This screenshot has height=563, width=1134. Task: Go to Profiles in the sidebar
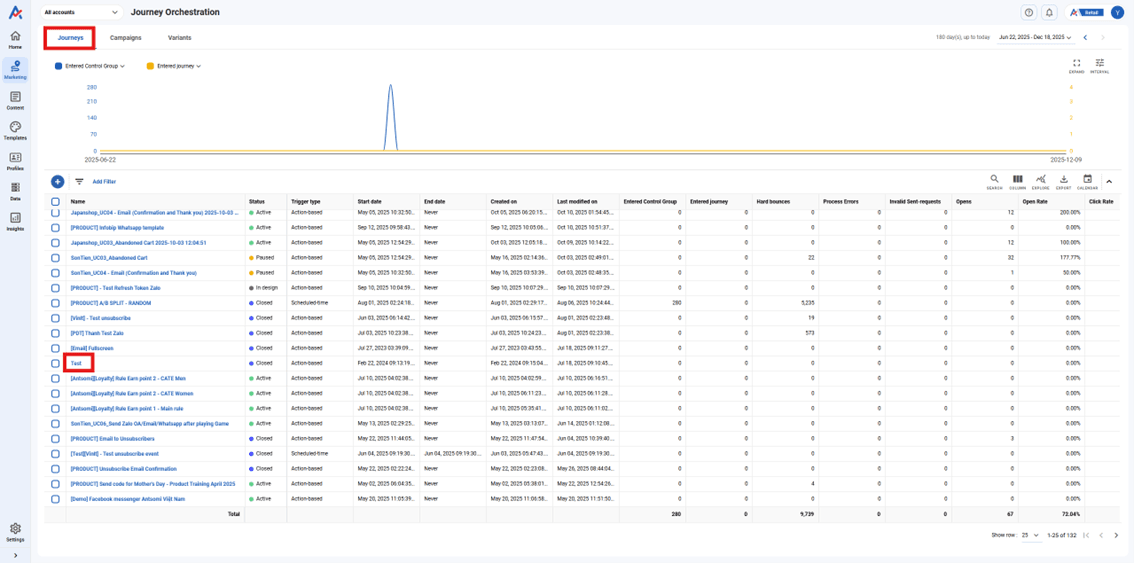click(x=15, y=161)
